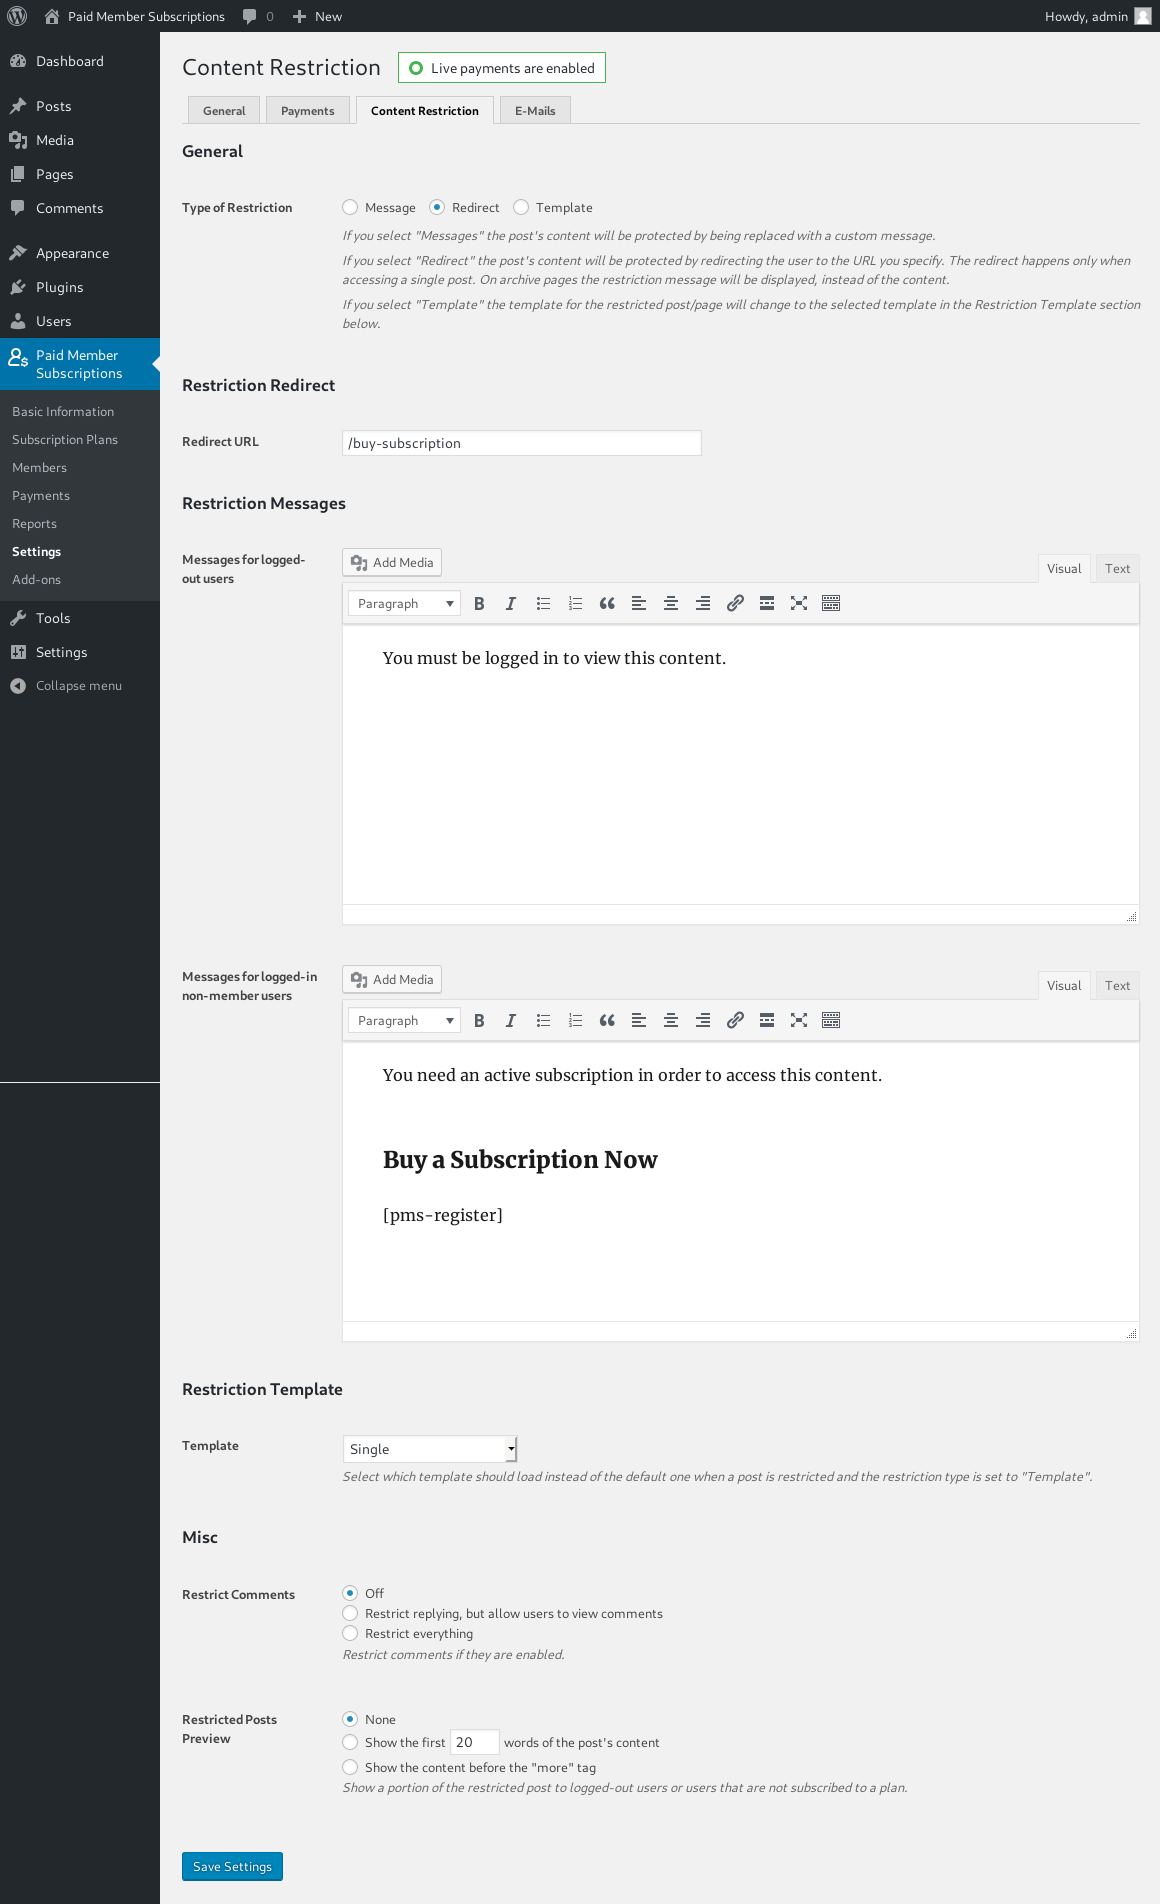Open fullscreen mode in non-member users editor
The width and height of the screenshot is (1160, 1904).
799,1020
